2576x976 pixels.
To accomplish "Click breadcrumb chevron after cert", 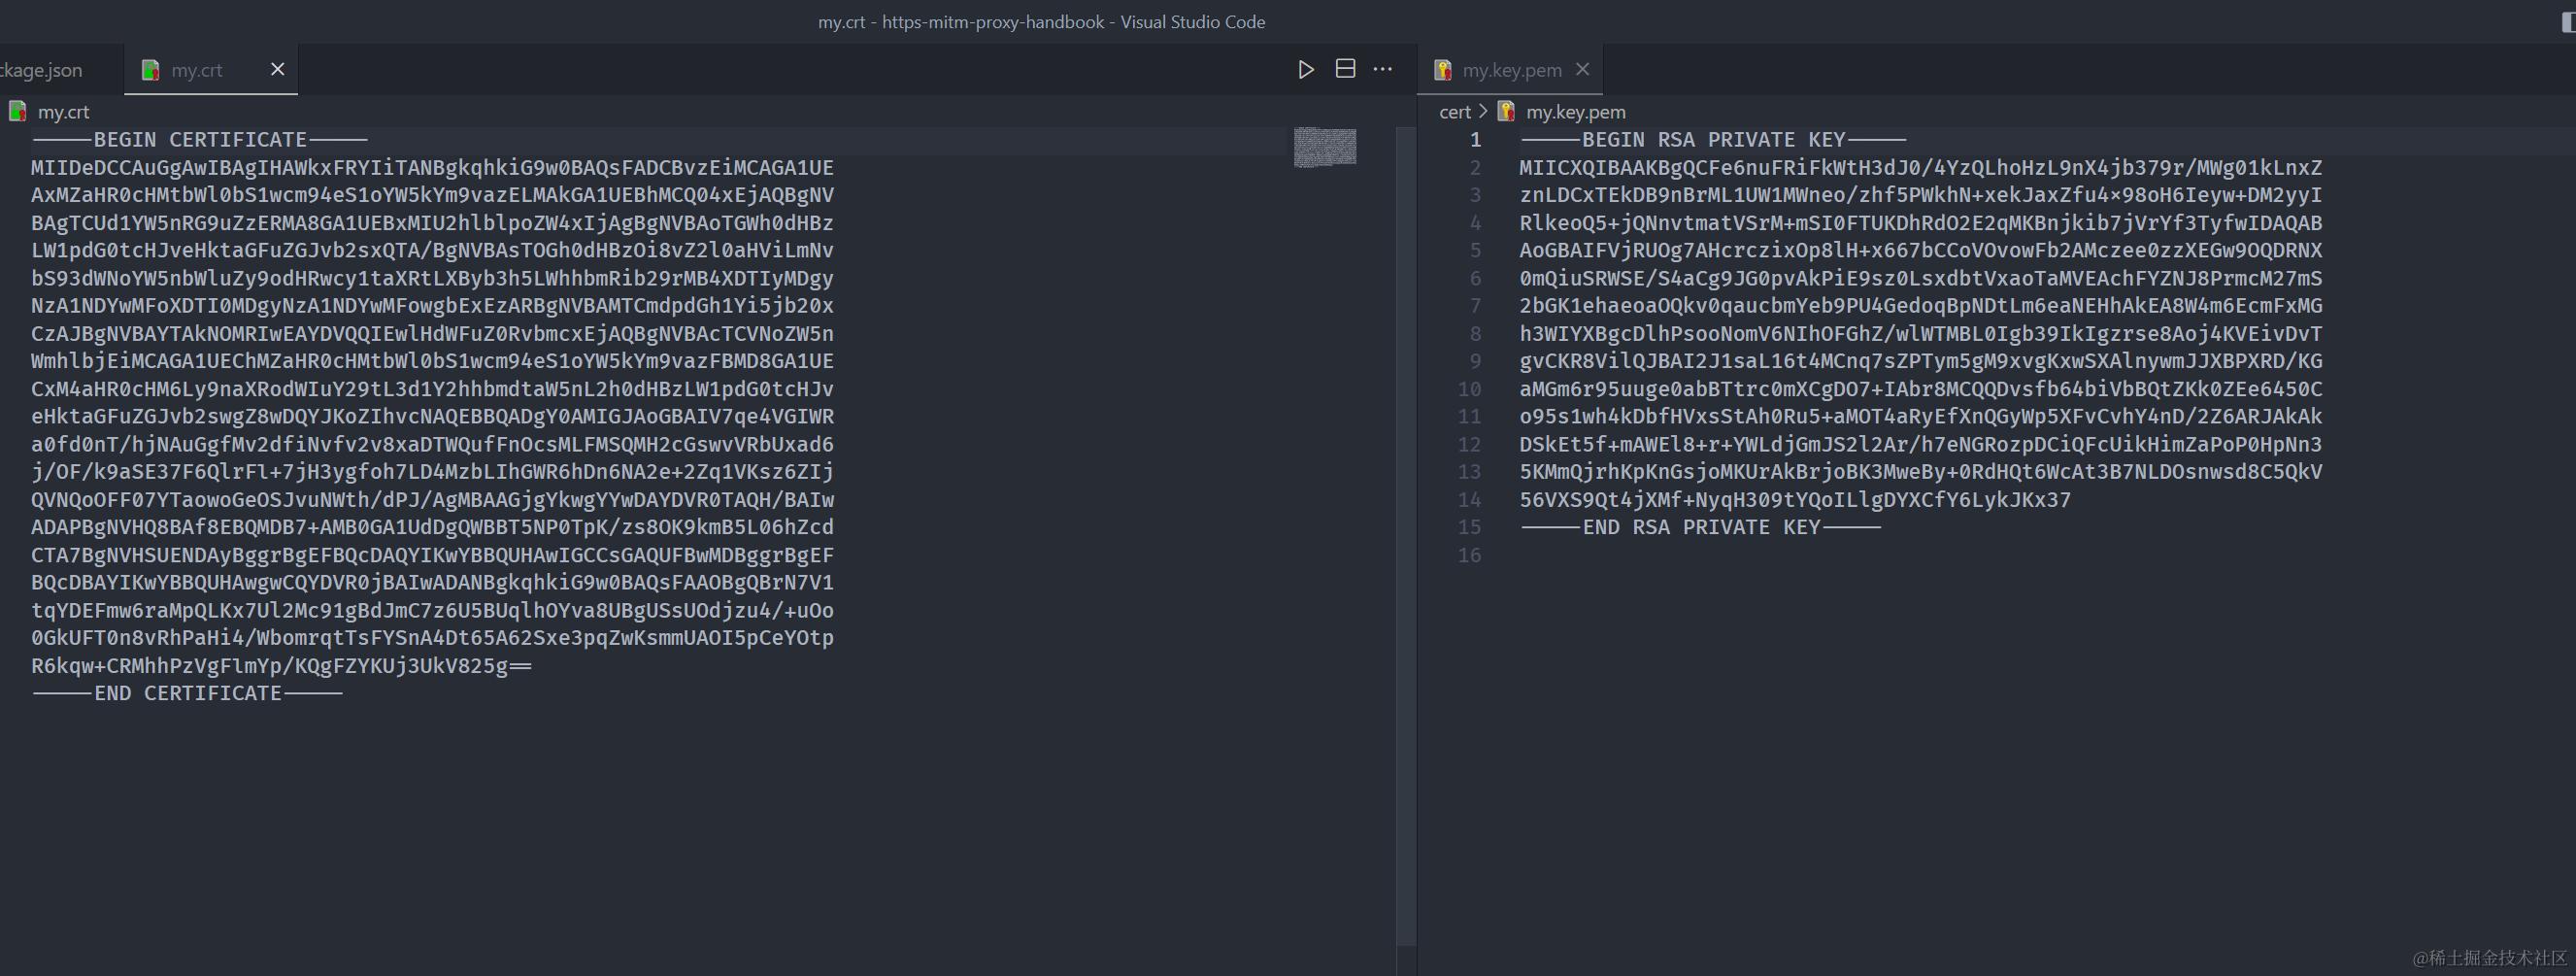I will 1483,112.
